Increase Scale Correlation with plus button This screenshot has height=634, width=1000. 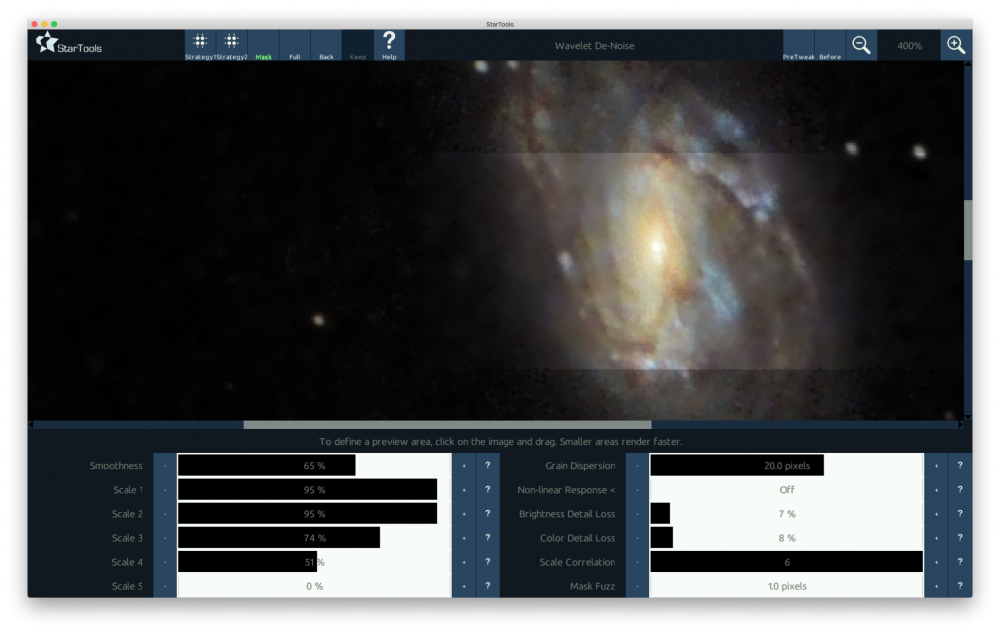pos(936,563)
